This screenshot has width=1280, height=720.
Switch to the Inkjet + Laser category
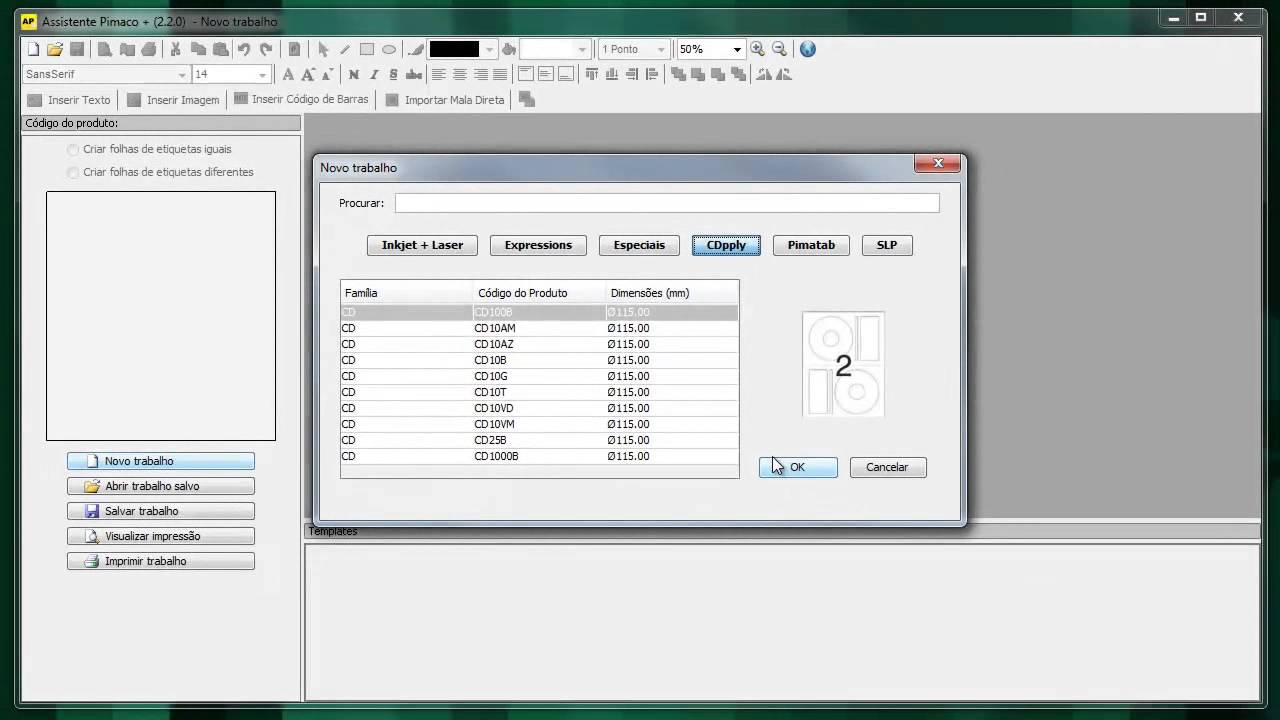[422, 245]
